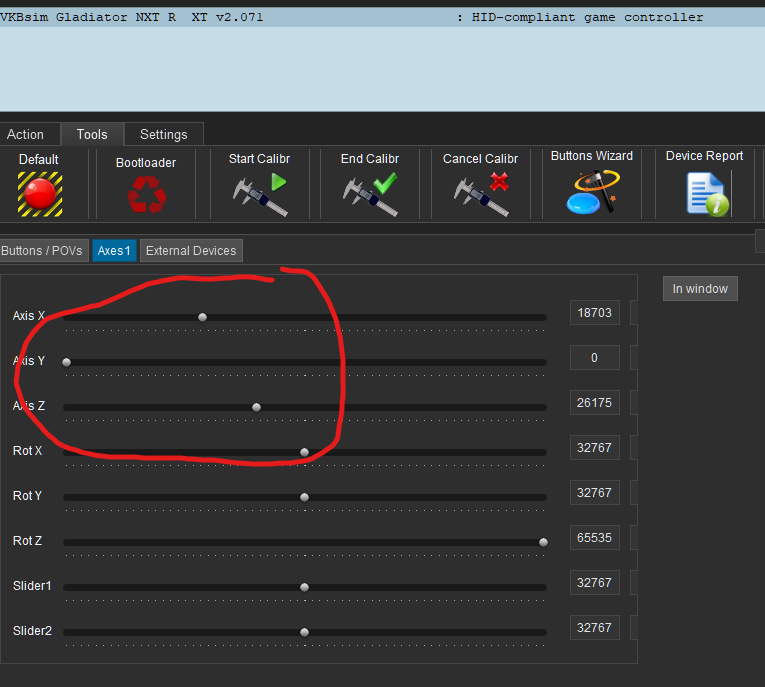Launch the Buttons Wizard
This screenshot has height=687, width=765.
(592, 191)
